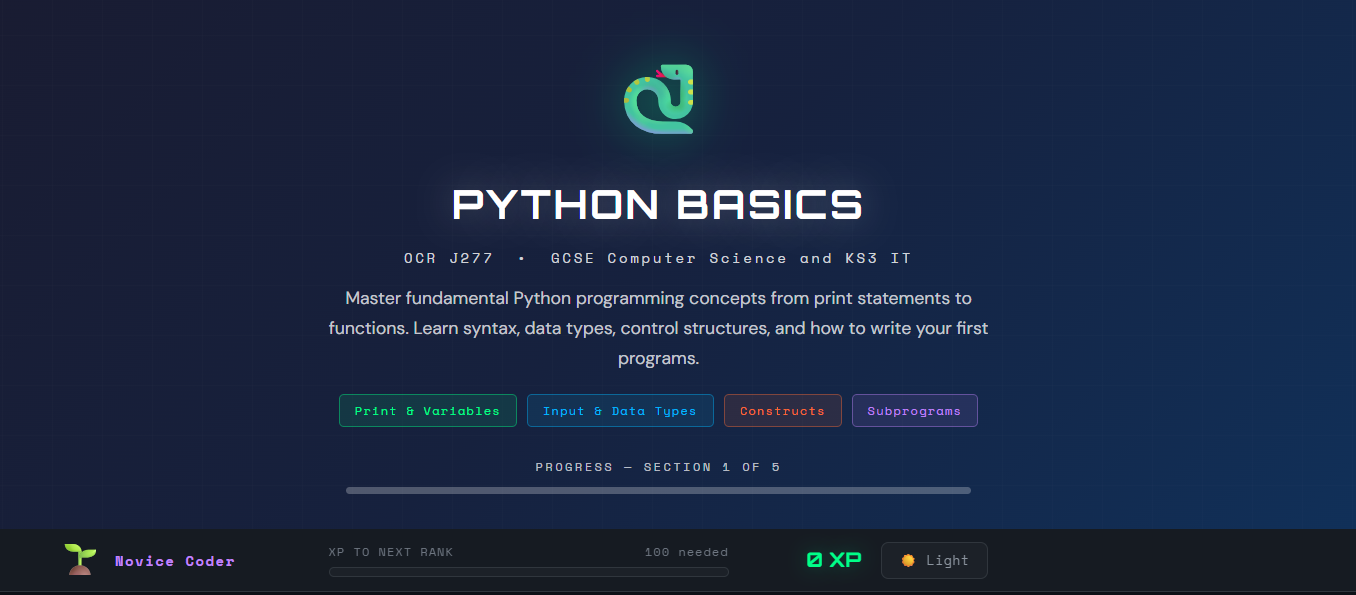Click the 'Master fundamental Python' description paragraph
The image size is (1356, 595).
(x=658, y=328)
